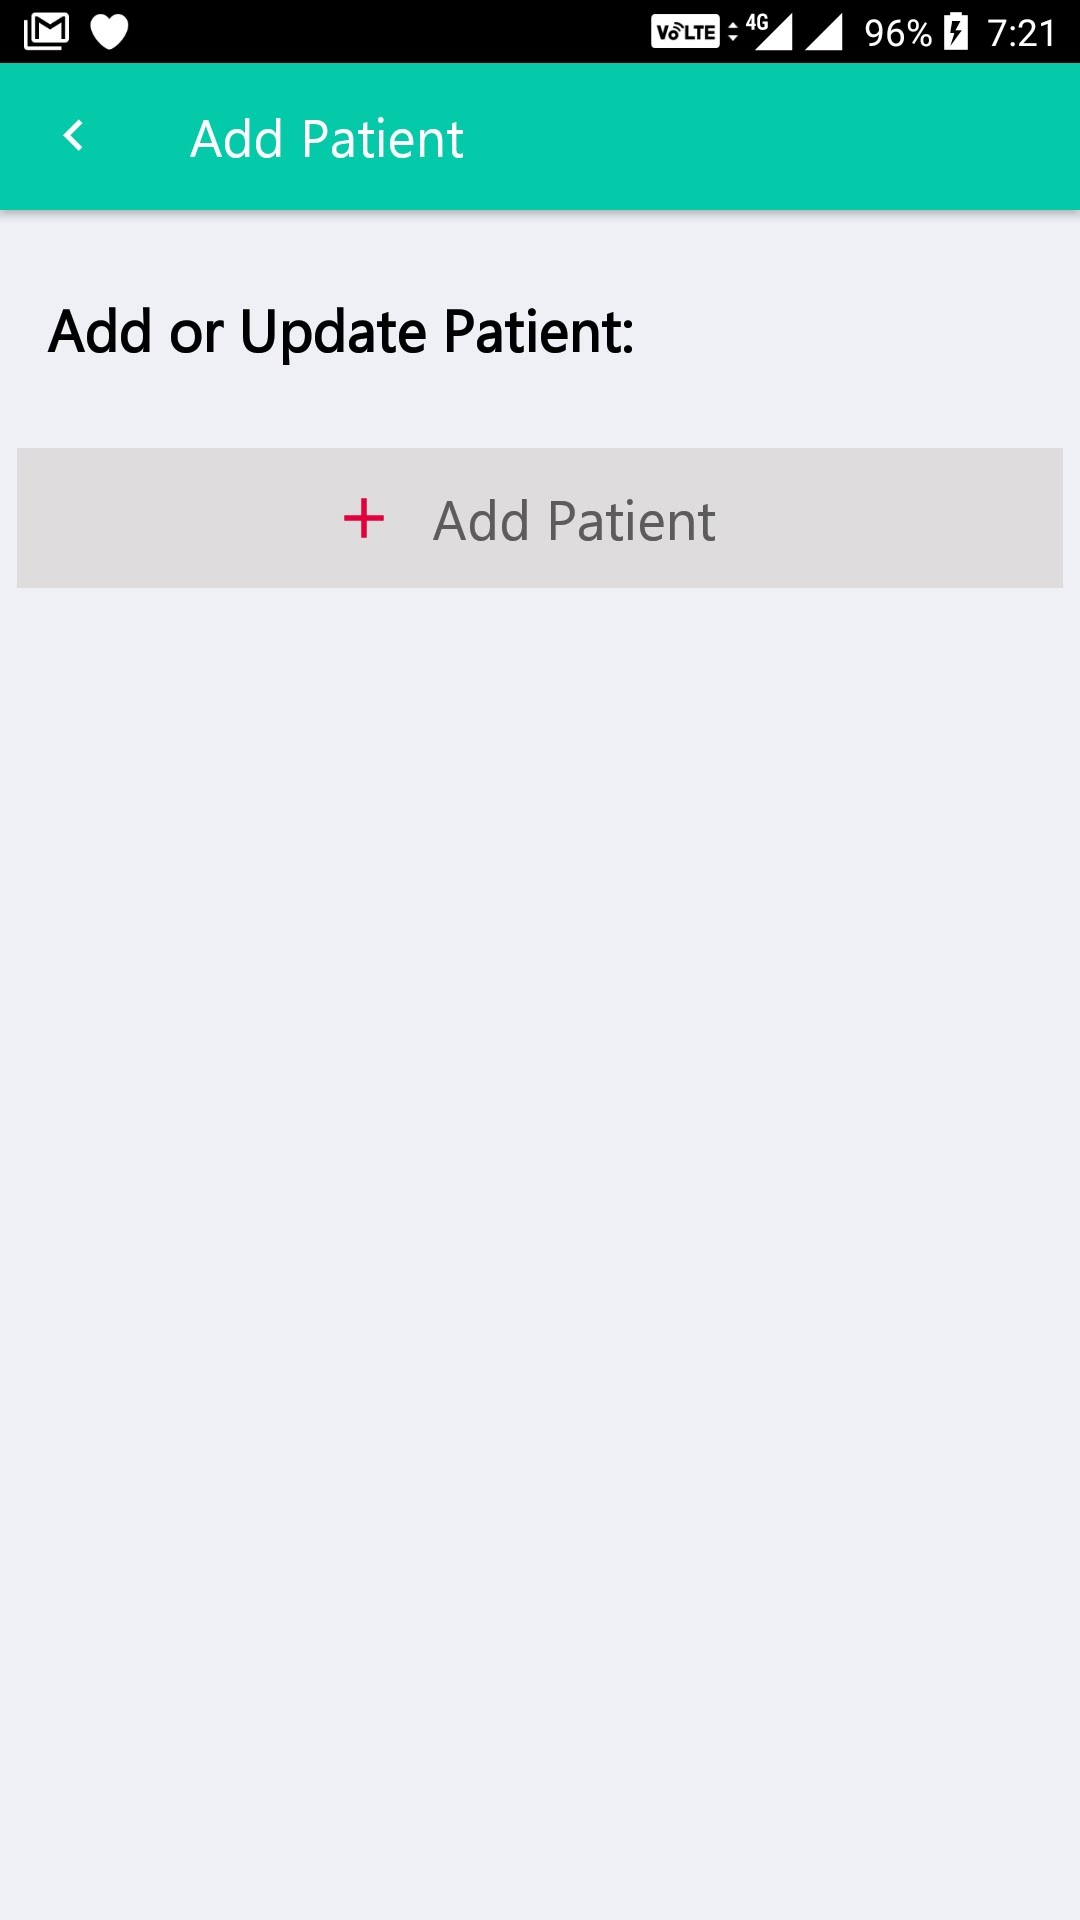Go back using the header arrow
Screen dimensions: 1080x1920
point(72,136)
